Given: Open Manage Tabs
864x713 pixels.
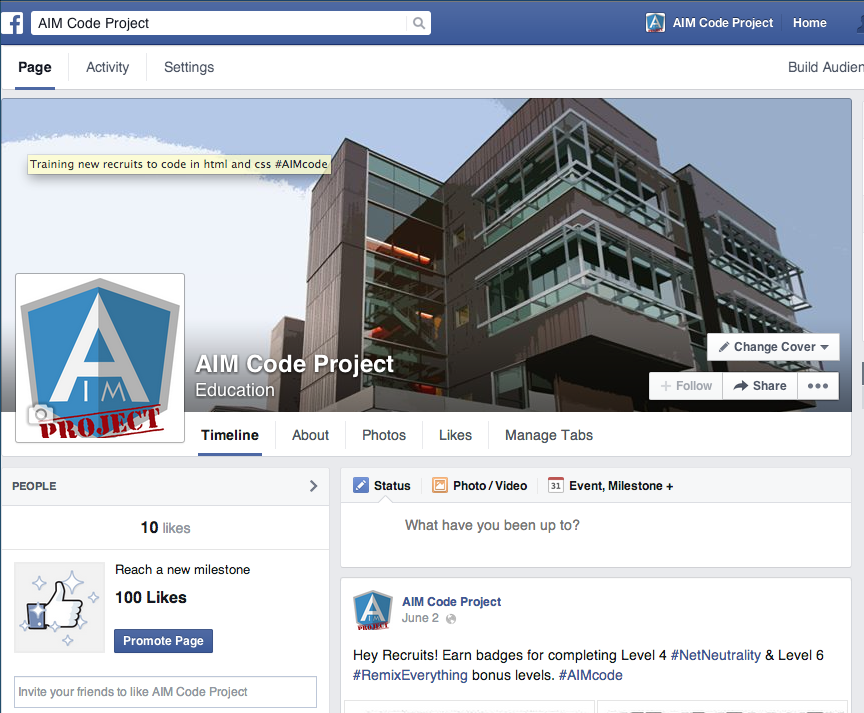Looking at the screenshot, I should [x=549, y=435].
